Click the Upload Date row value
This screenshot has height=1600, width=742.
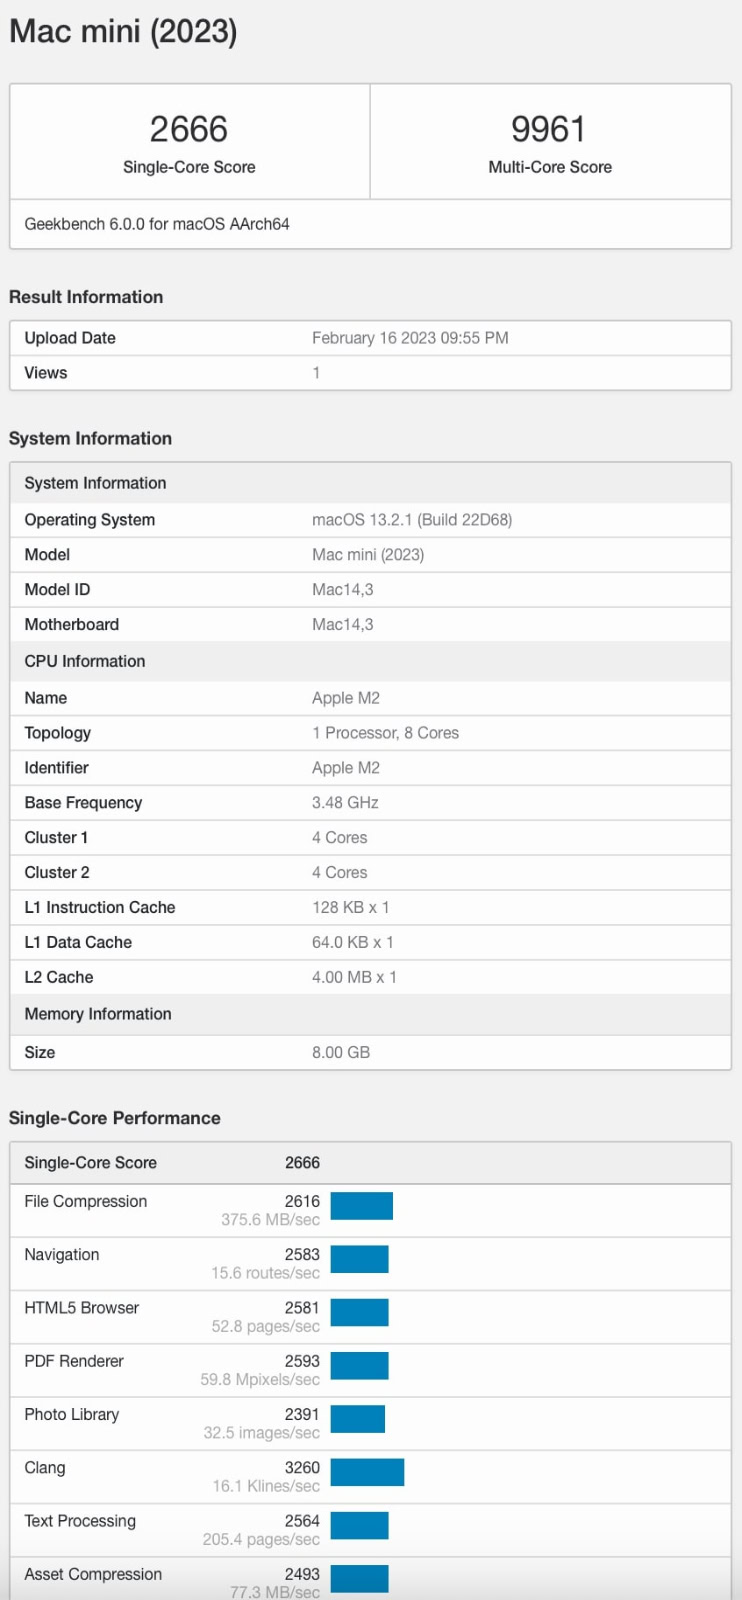click(x=410, y=338)
